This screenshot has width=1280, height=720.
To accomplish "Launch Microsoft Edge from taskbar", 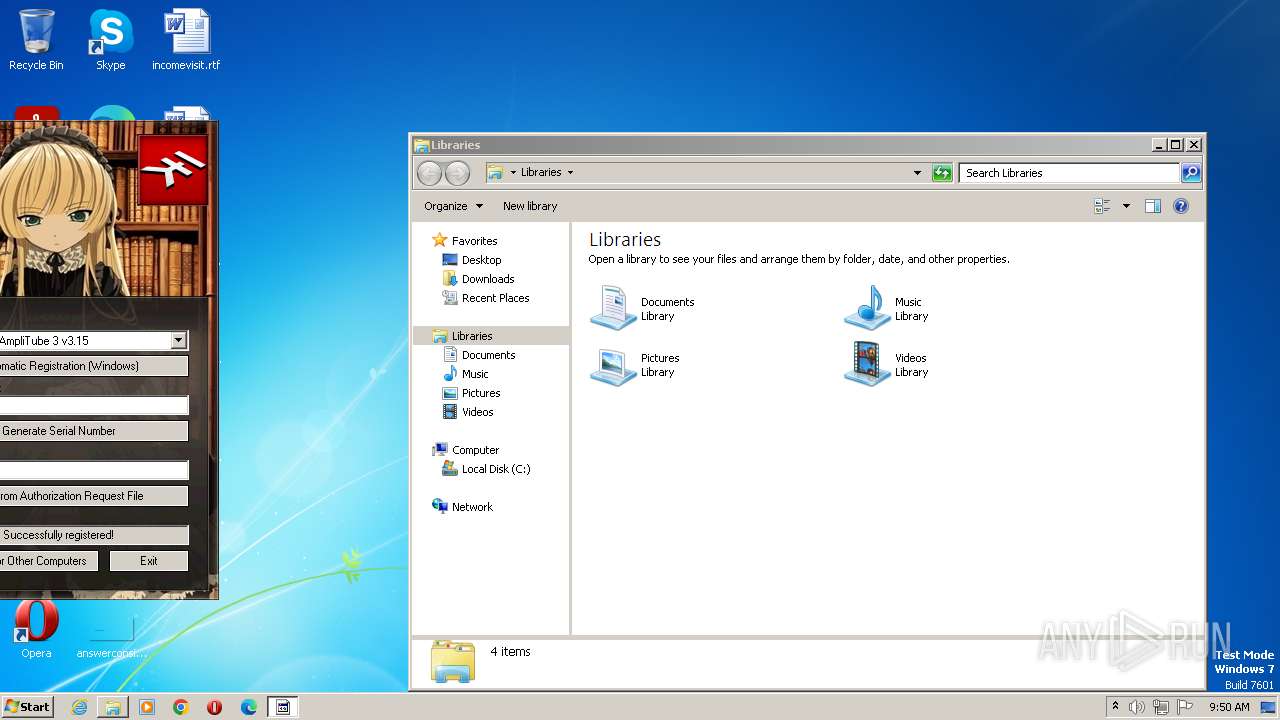I will [x=249, y=707].
